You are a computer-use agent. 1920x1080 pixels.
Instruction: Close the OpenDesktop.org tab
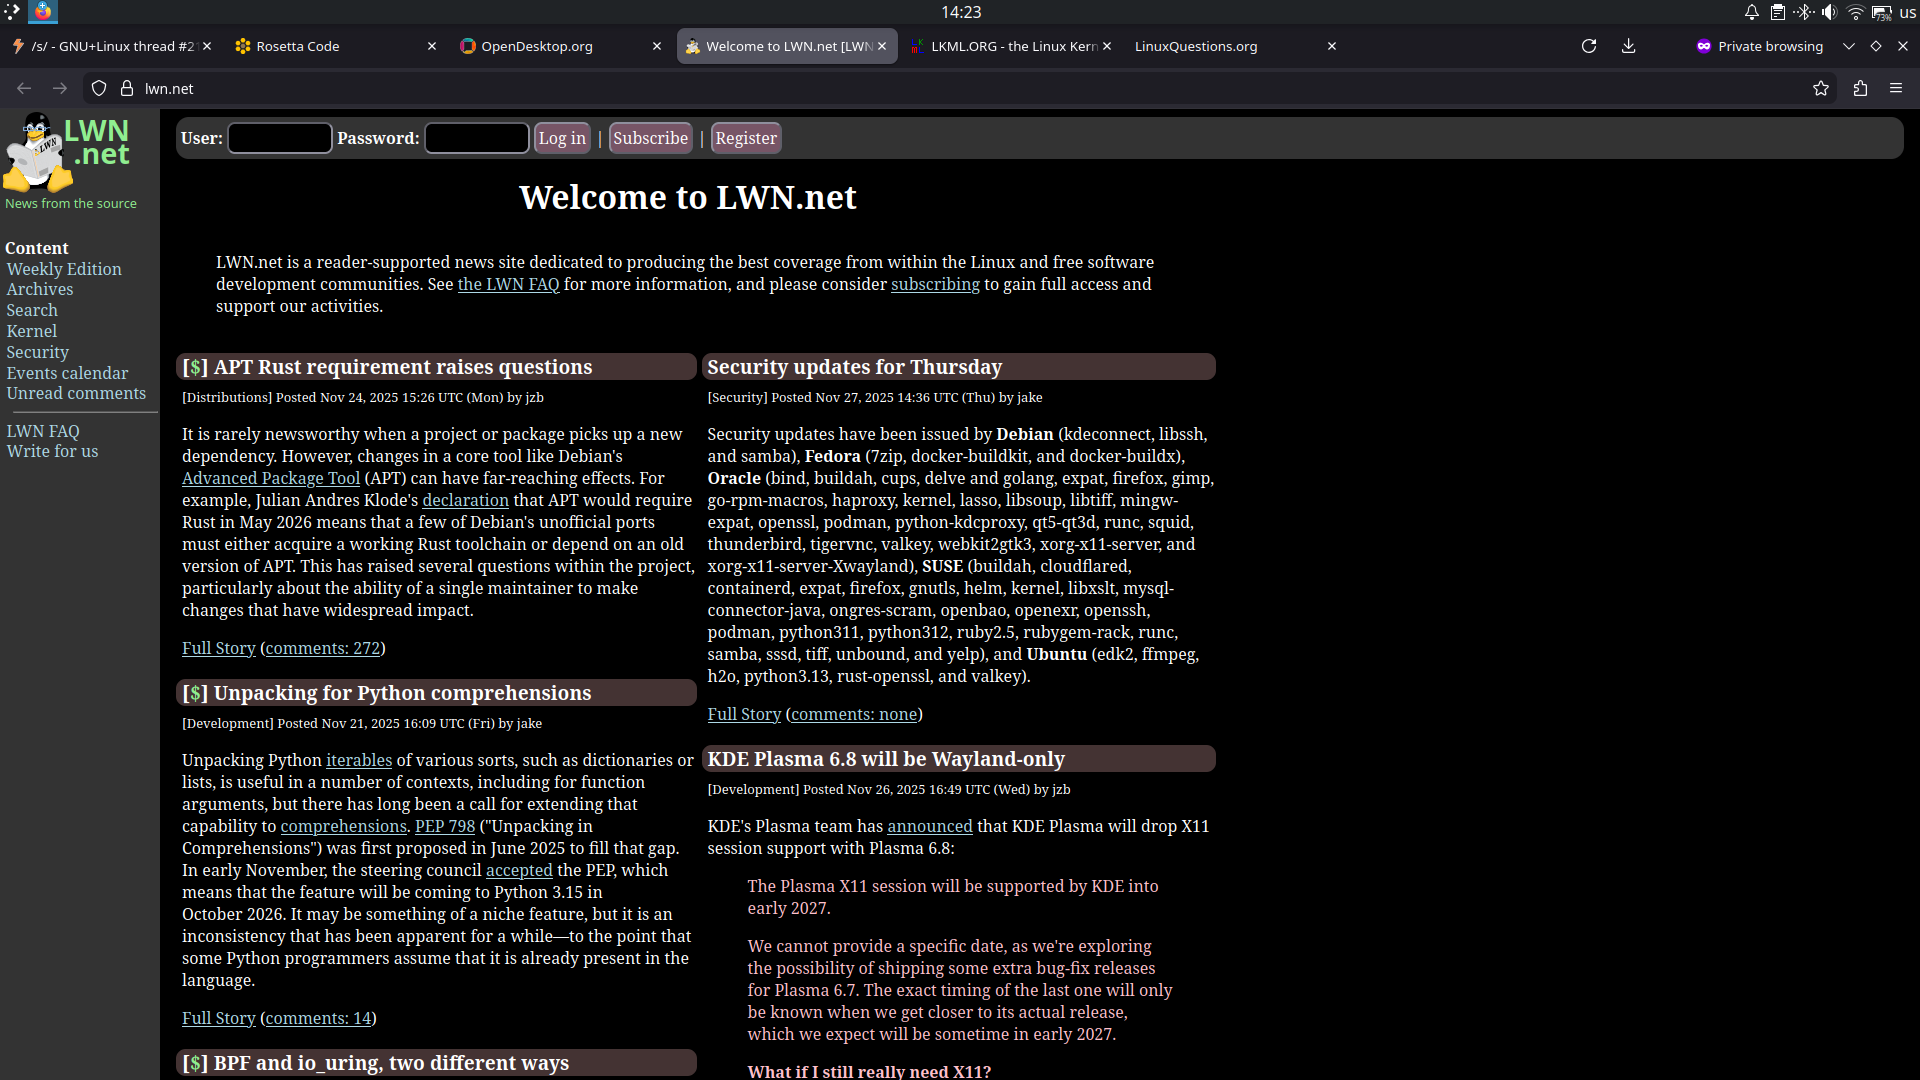click(x=656, y=46)
